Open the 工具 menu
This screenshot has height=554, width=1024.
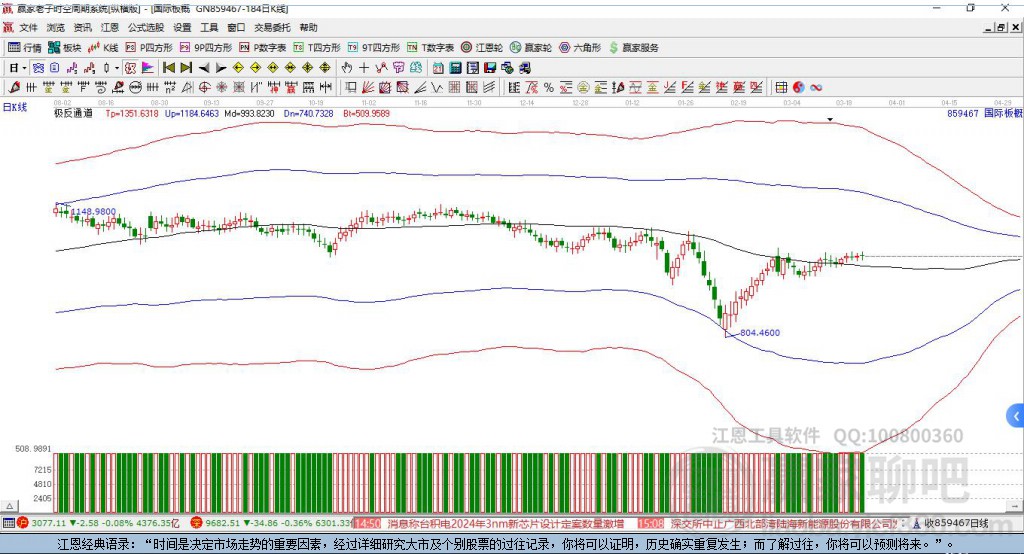[x=209, y=27]
